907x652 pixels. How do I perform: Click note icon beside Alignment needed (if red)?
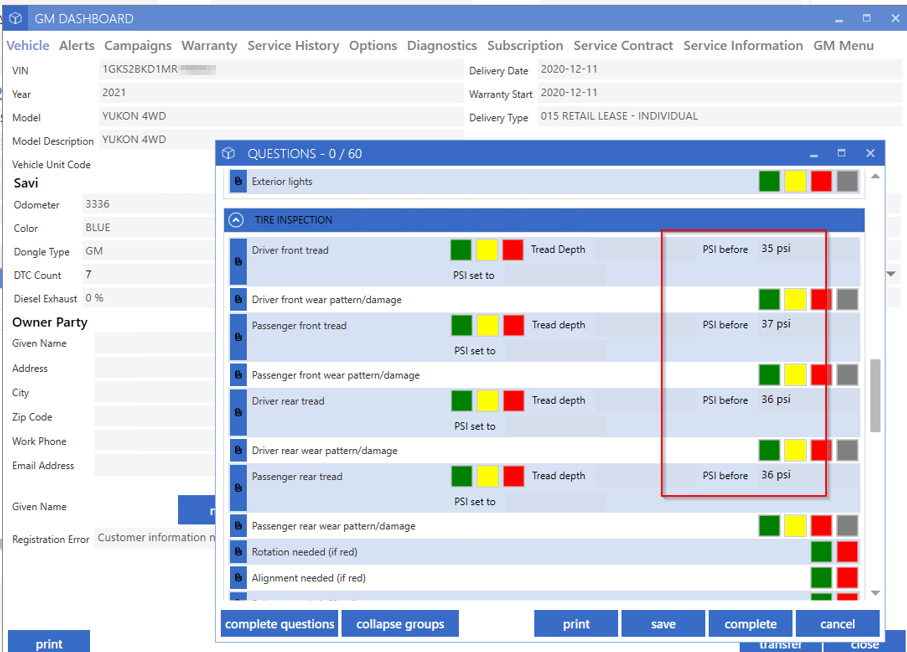tap(238, 578)
